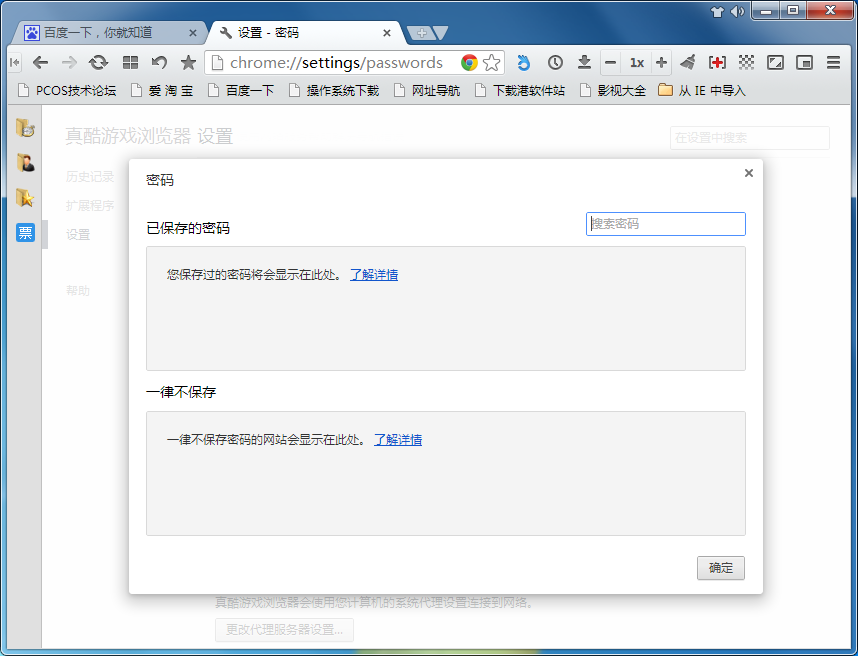Open the blue swirl restore icon

pyautogui.click(x=524, y=62)
